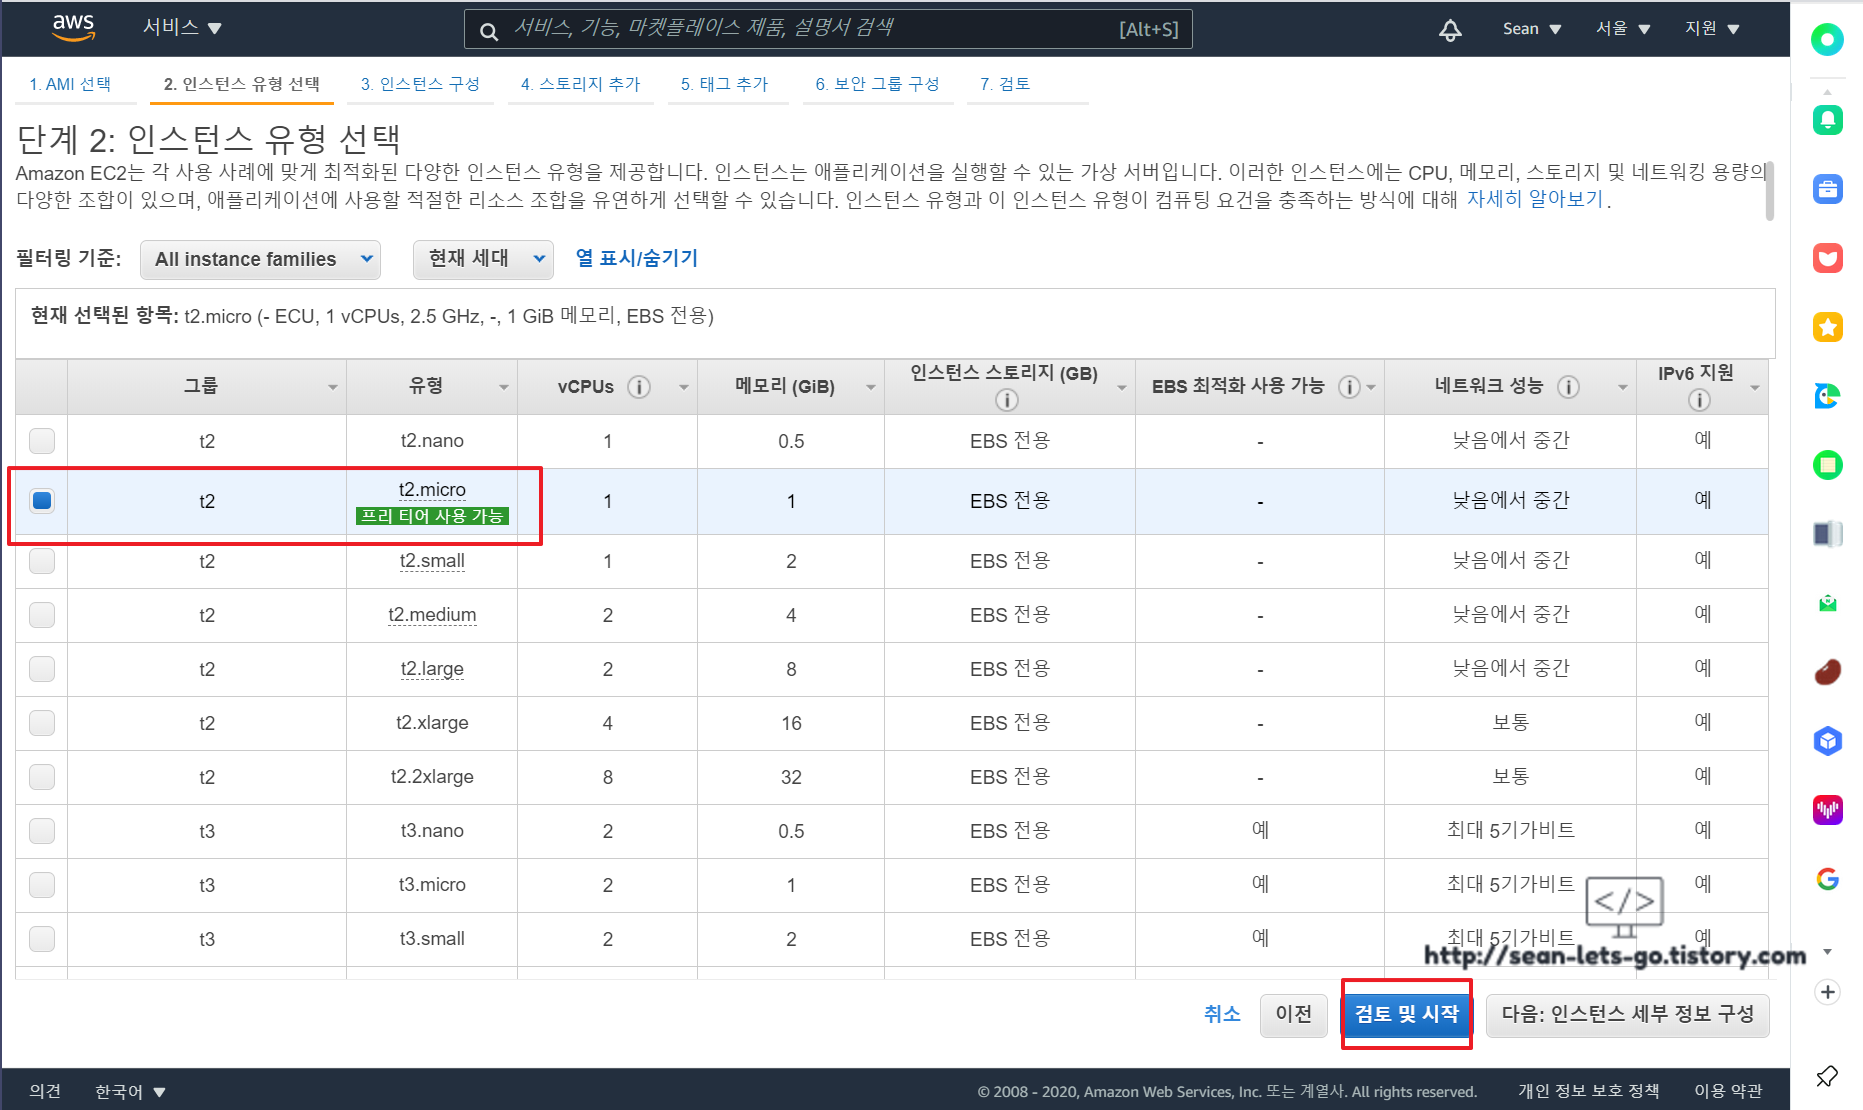
Task: Click the 이전 previous button
Action: point(1293,1015)
